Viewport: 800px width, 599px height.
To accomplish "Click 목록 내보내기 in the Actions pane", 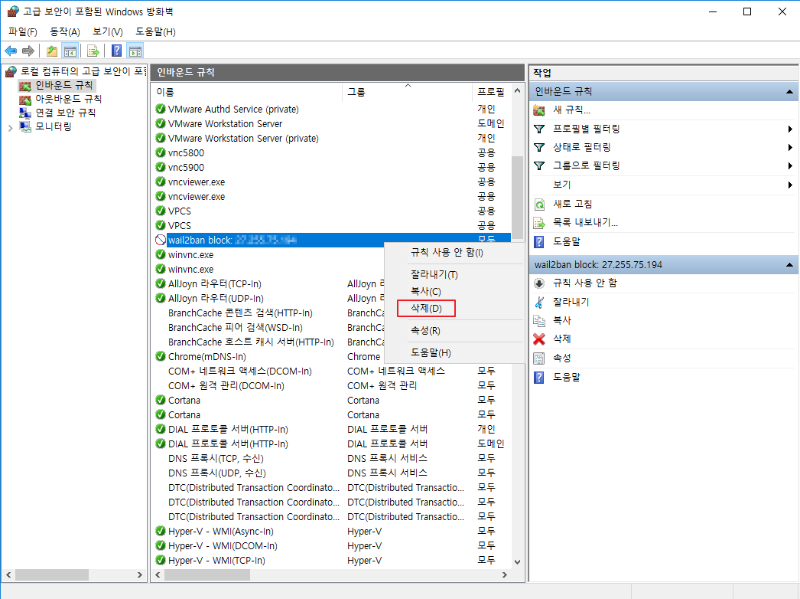I will [x=585, y=222].
